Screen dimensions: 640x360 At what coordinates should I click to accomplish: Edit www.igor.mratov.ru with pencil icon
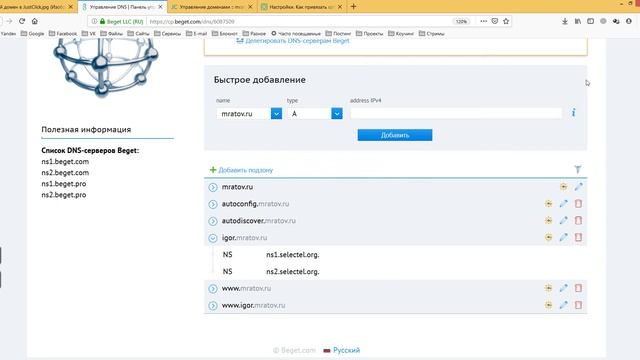(563, 305)
